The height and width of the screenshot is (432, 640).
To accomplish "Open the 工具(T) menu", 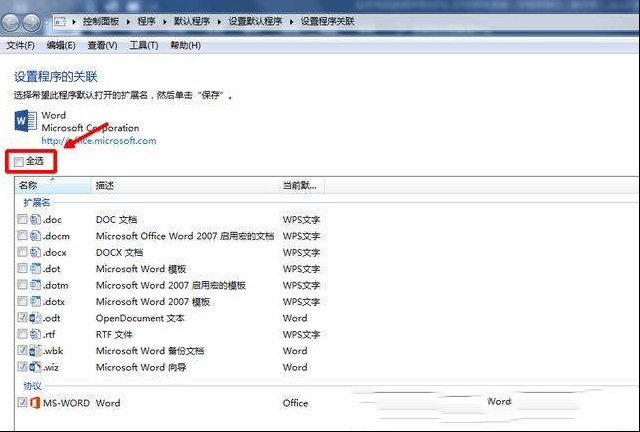I will click(144, 45).
